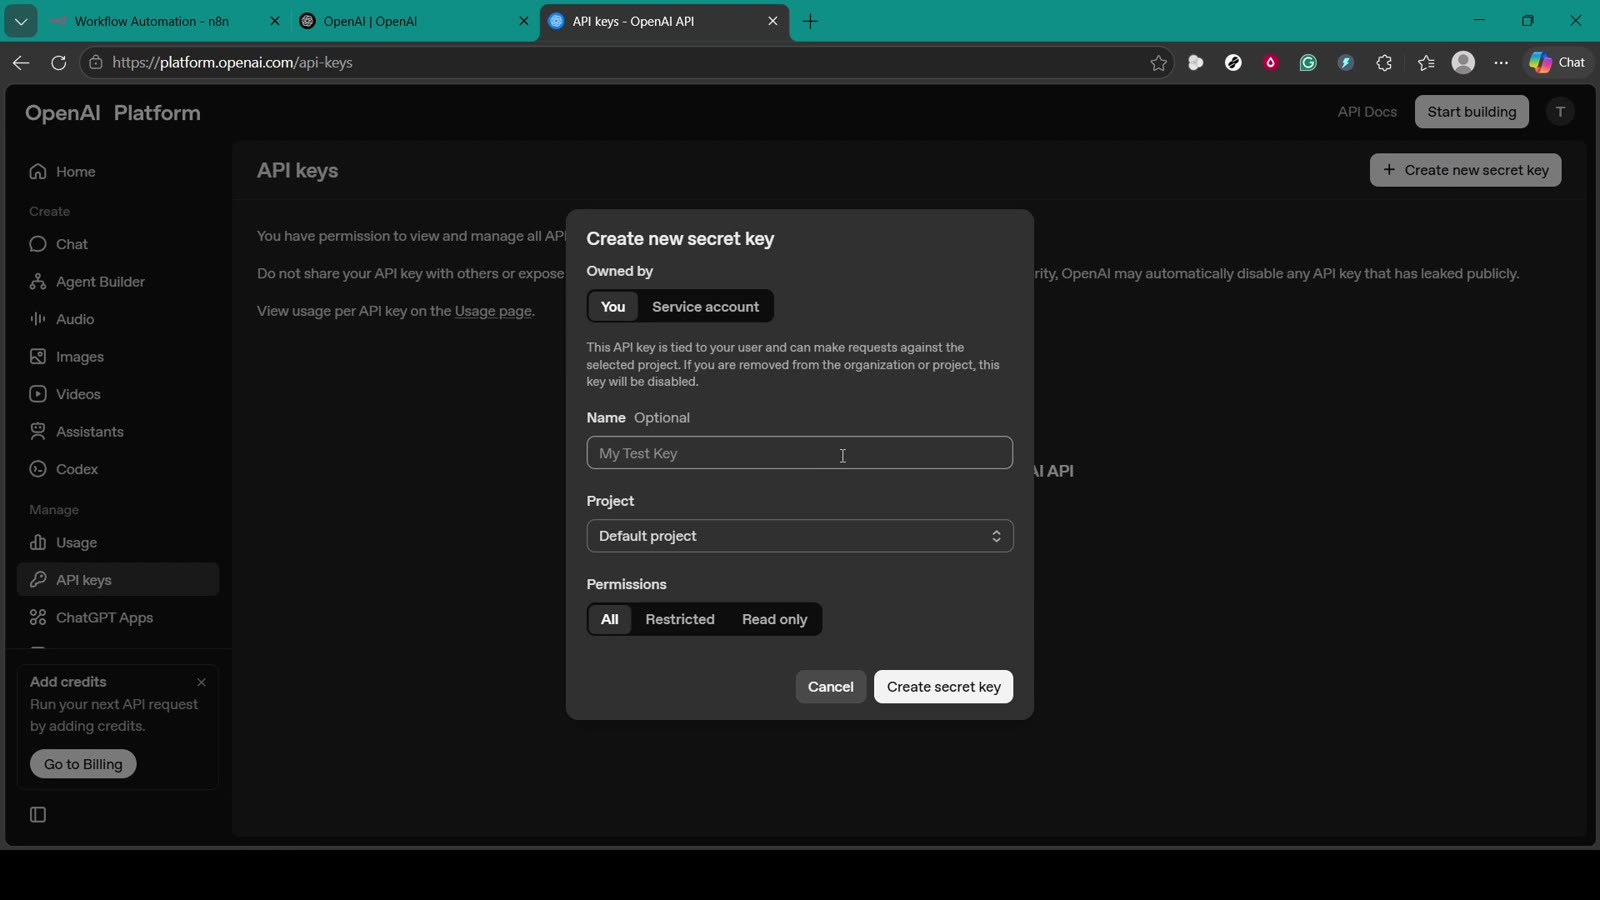Open new browser tab
The height and width of the screenshot is (900, 1600).
click(x=810, y=21)
